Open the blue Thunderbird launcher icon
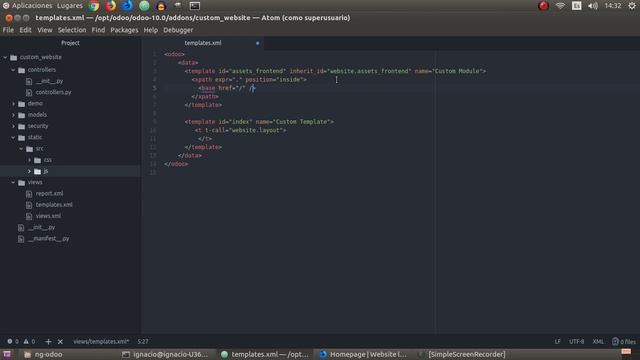Viewport: 640px width, 360px height. click(x=127, y=6)
